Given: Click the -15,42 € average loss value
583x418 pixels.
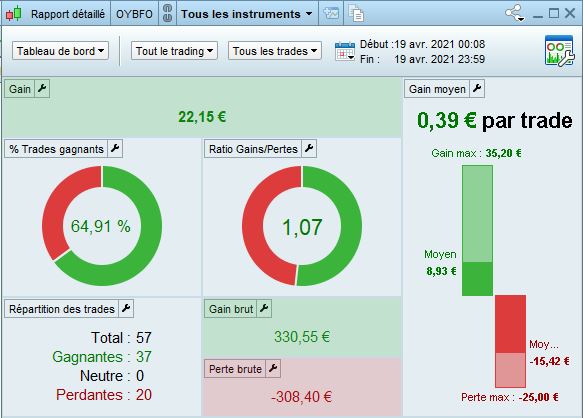Looking at the screenshot, I should click(x=550, y=361).
